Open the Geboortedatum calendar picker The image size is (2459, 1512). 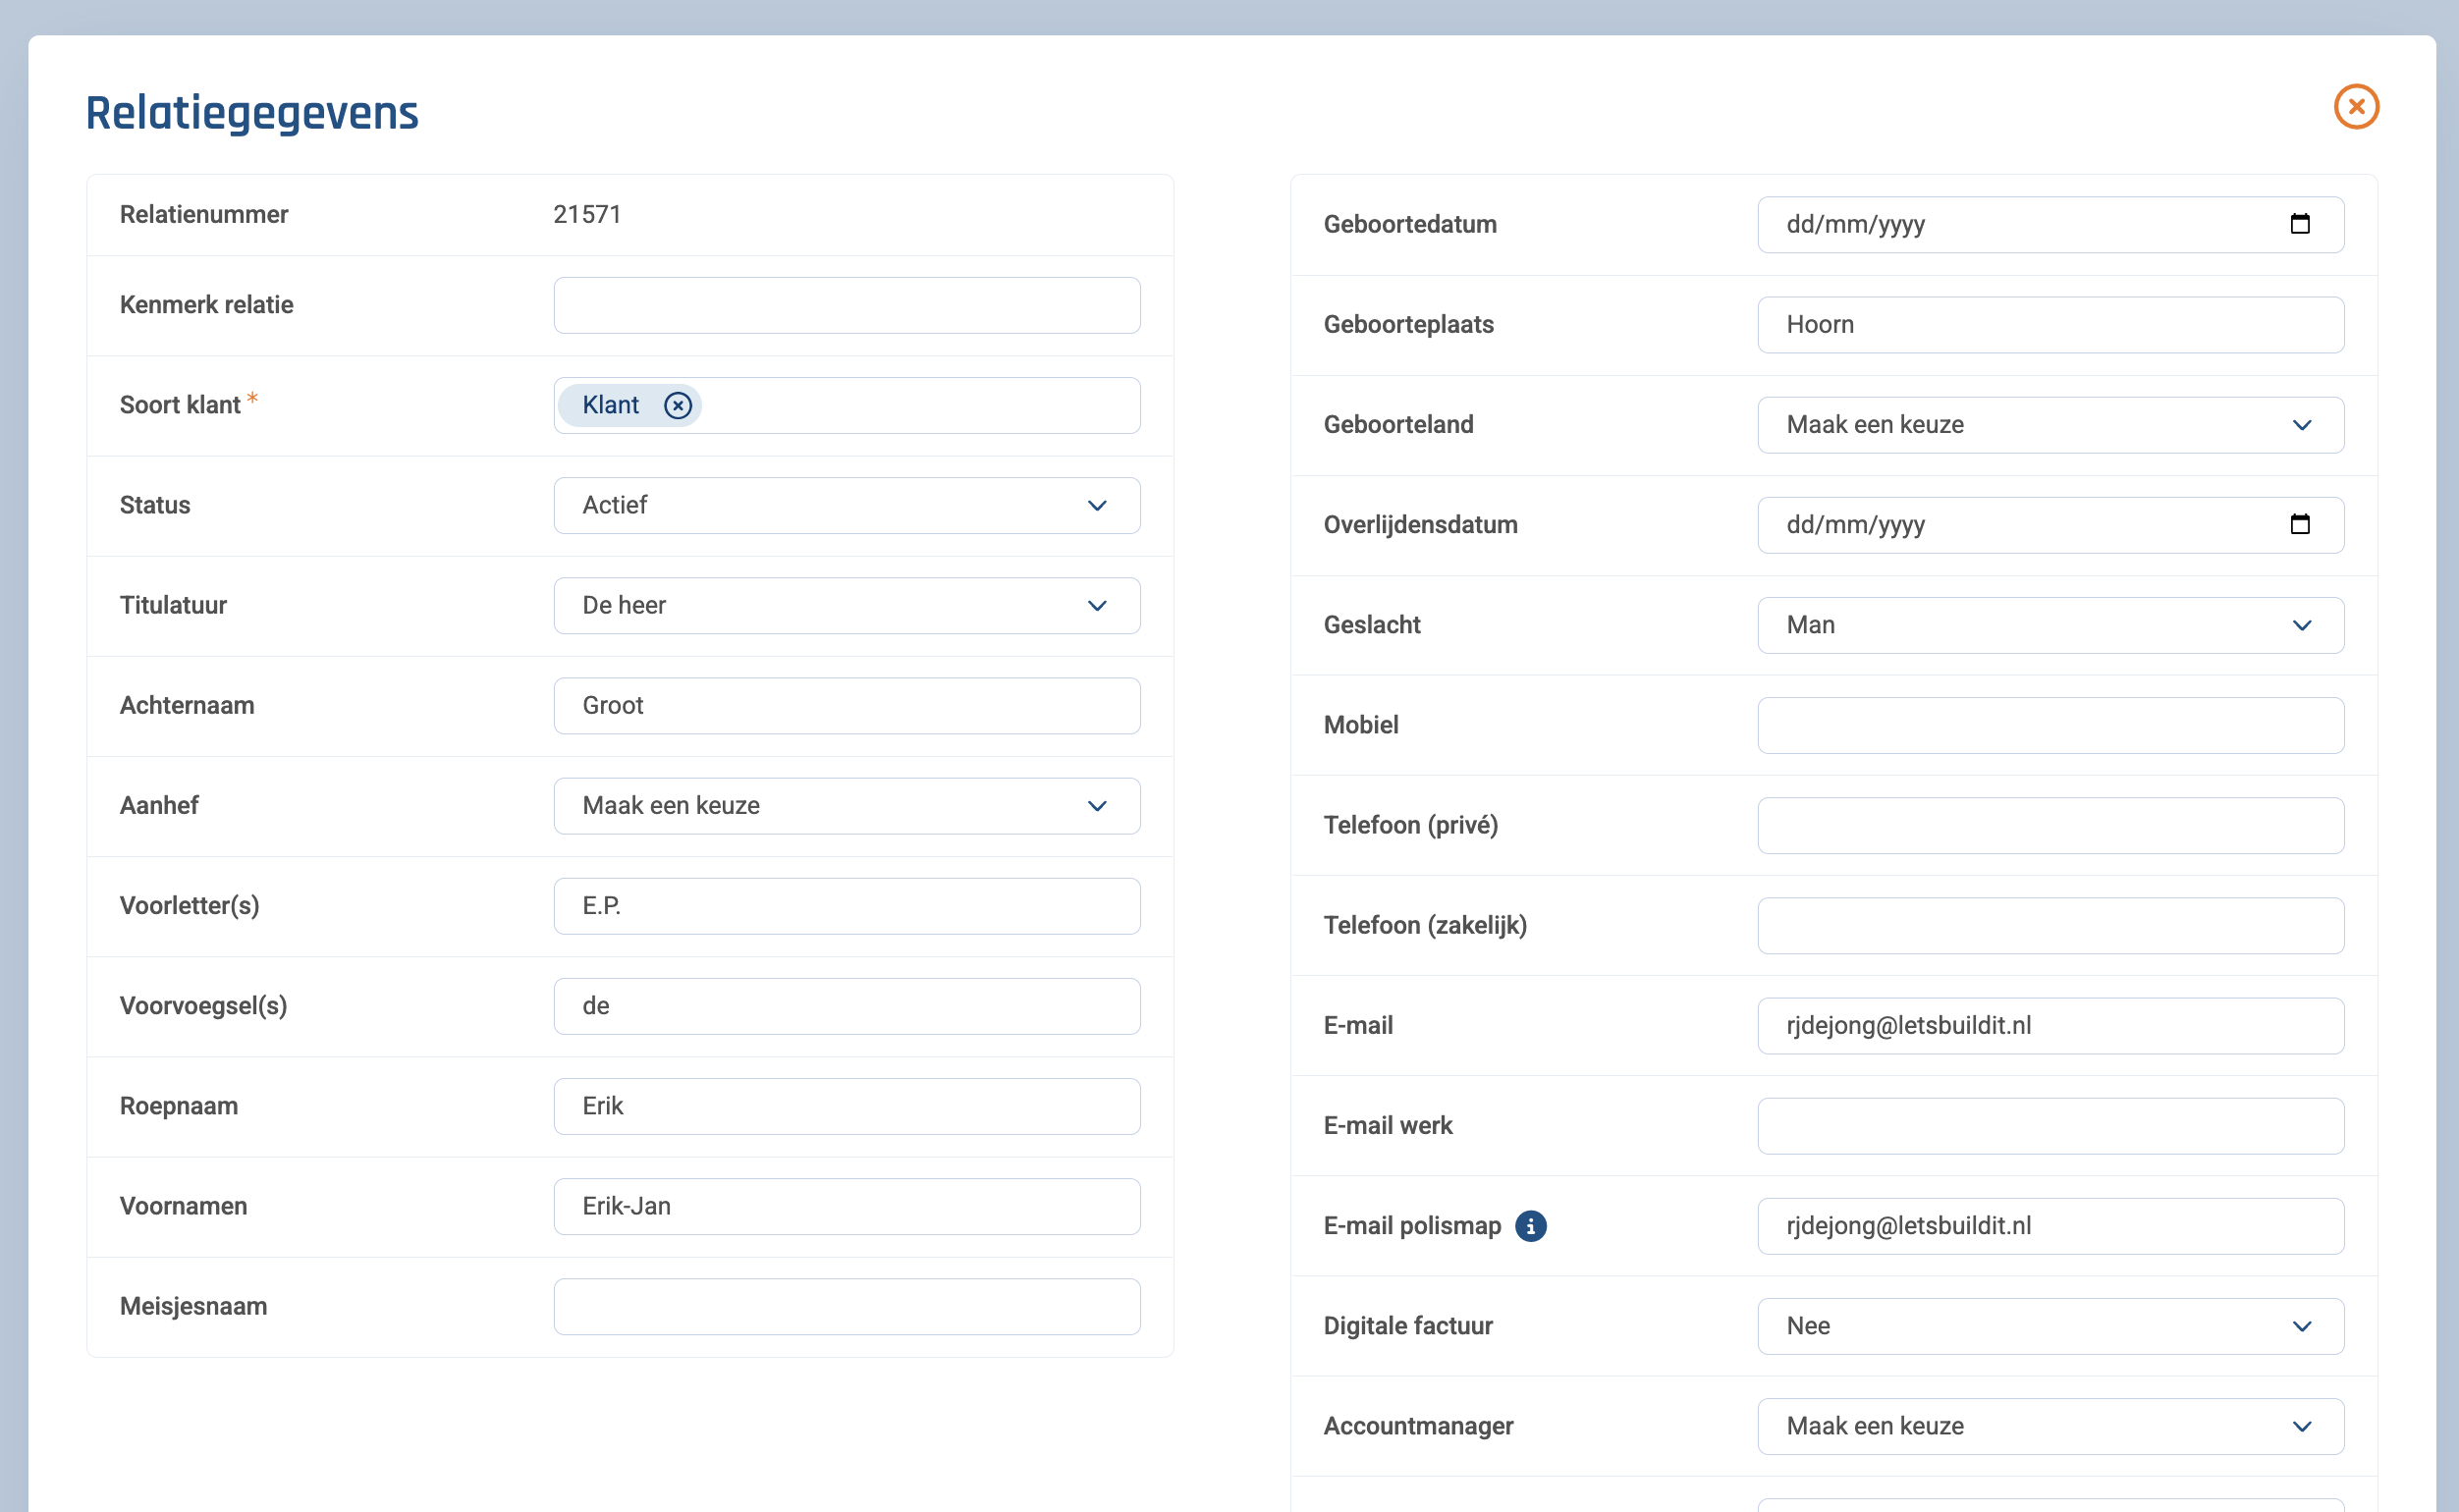2299,224
